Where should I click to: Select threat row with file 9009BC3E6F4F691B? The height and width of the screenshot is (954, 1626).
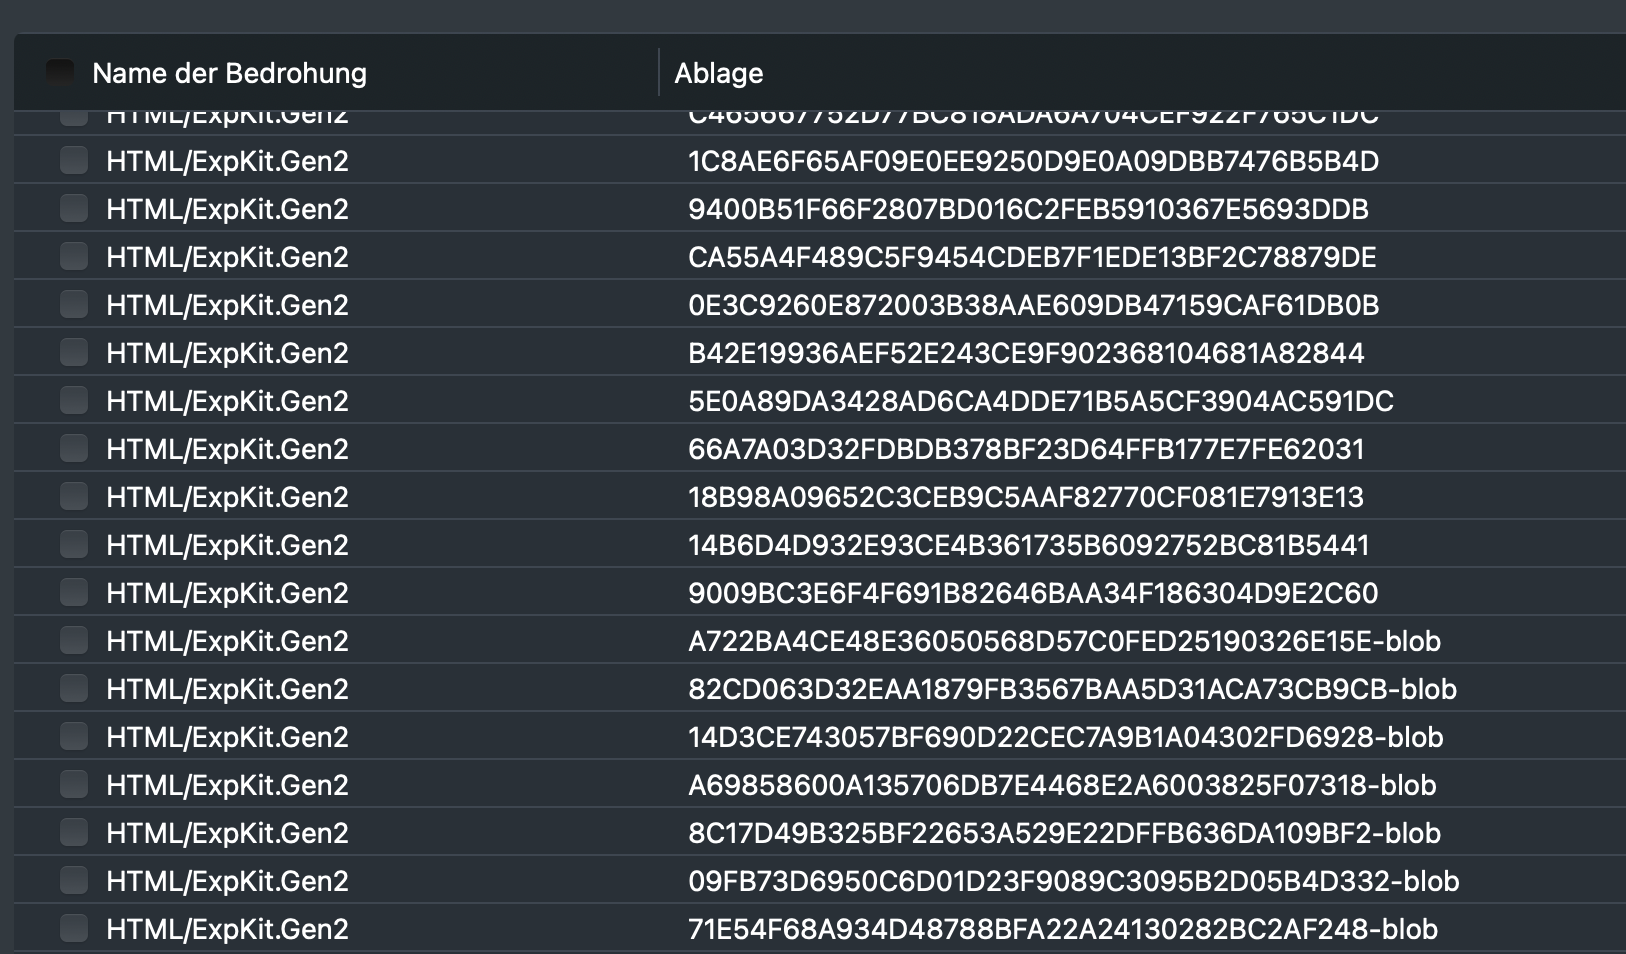[x=1032, y=593]
